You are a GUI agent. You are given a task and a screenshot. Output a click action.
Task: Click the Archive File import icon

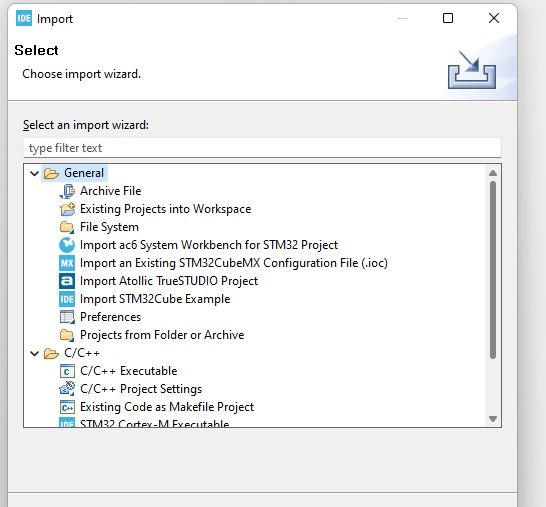coord(67,191)
